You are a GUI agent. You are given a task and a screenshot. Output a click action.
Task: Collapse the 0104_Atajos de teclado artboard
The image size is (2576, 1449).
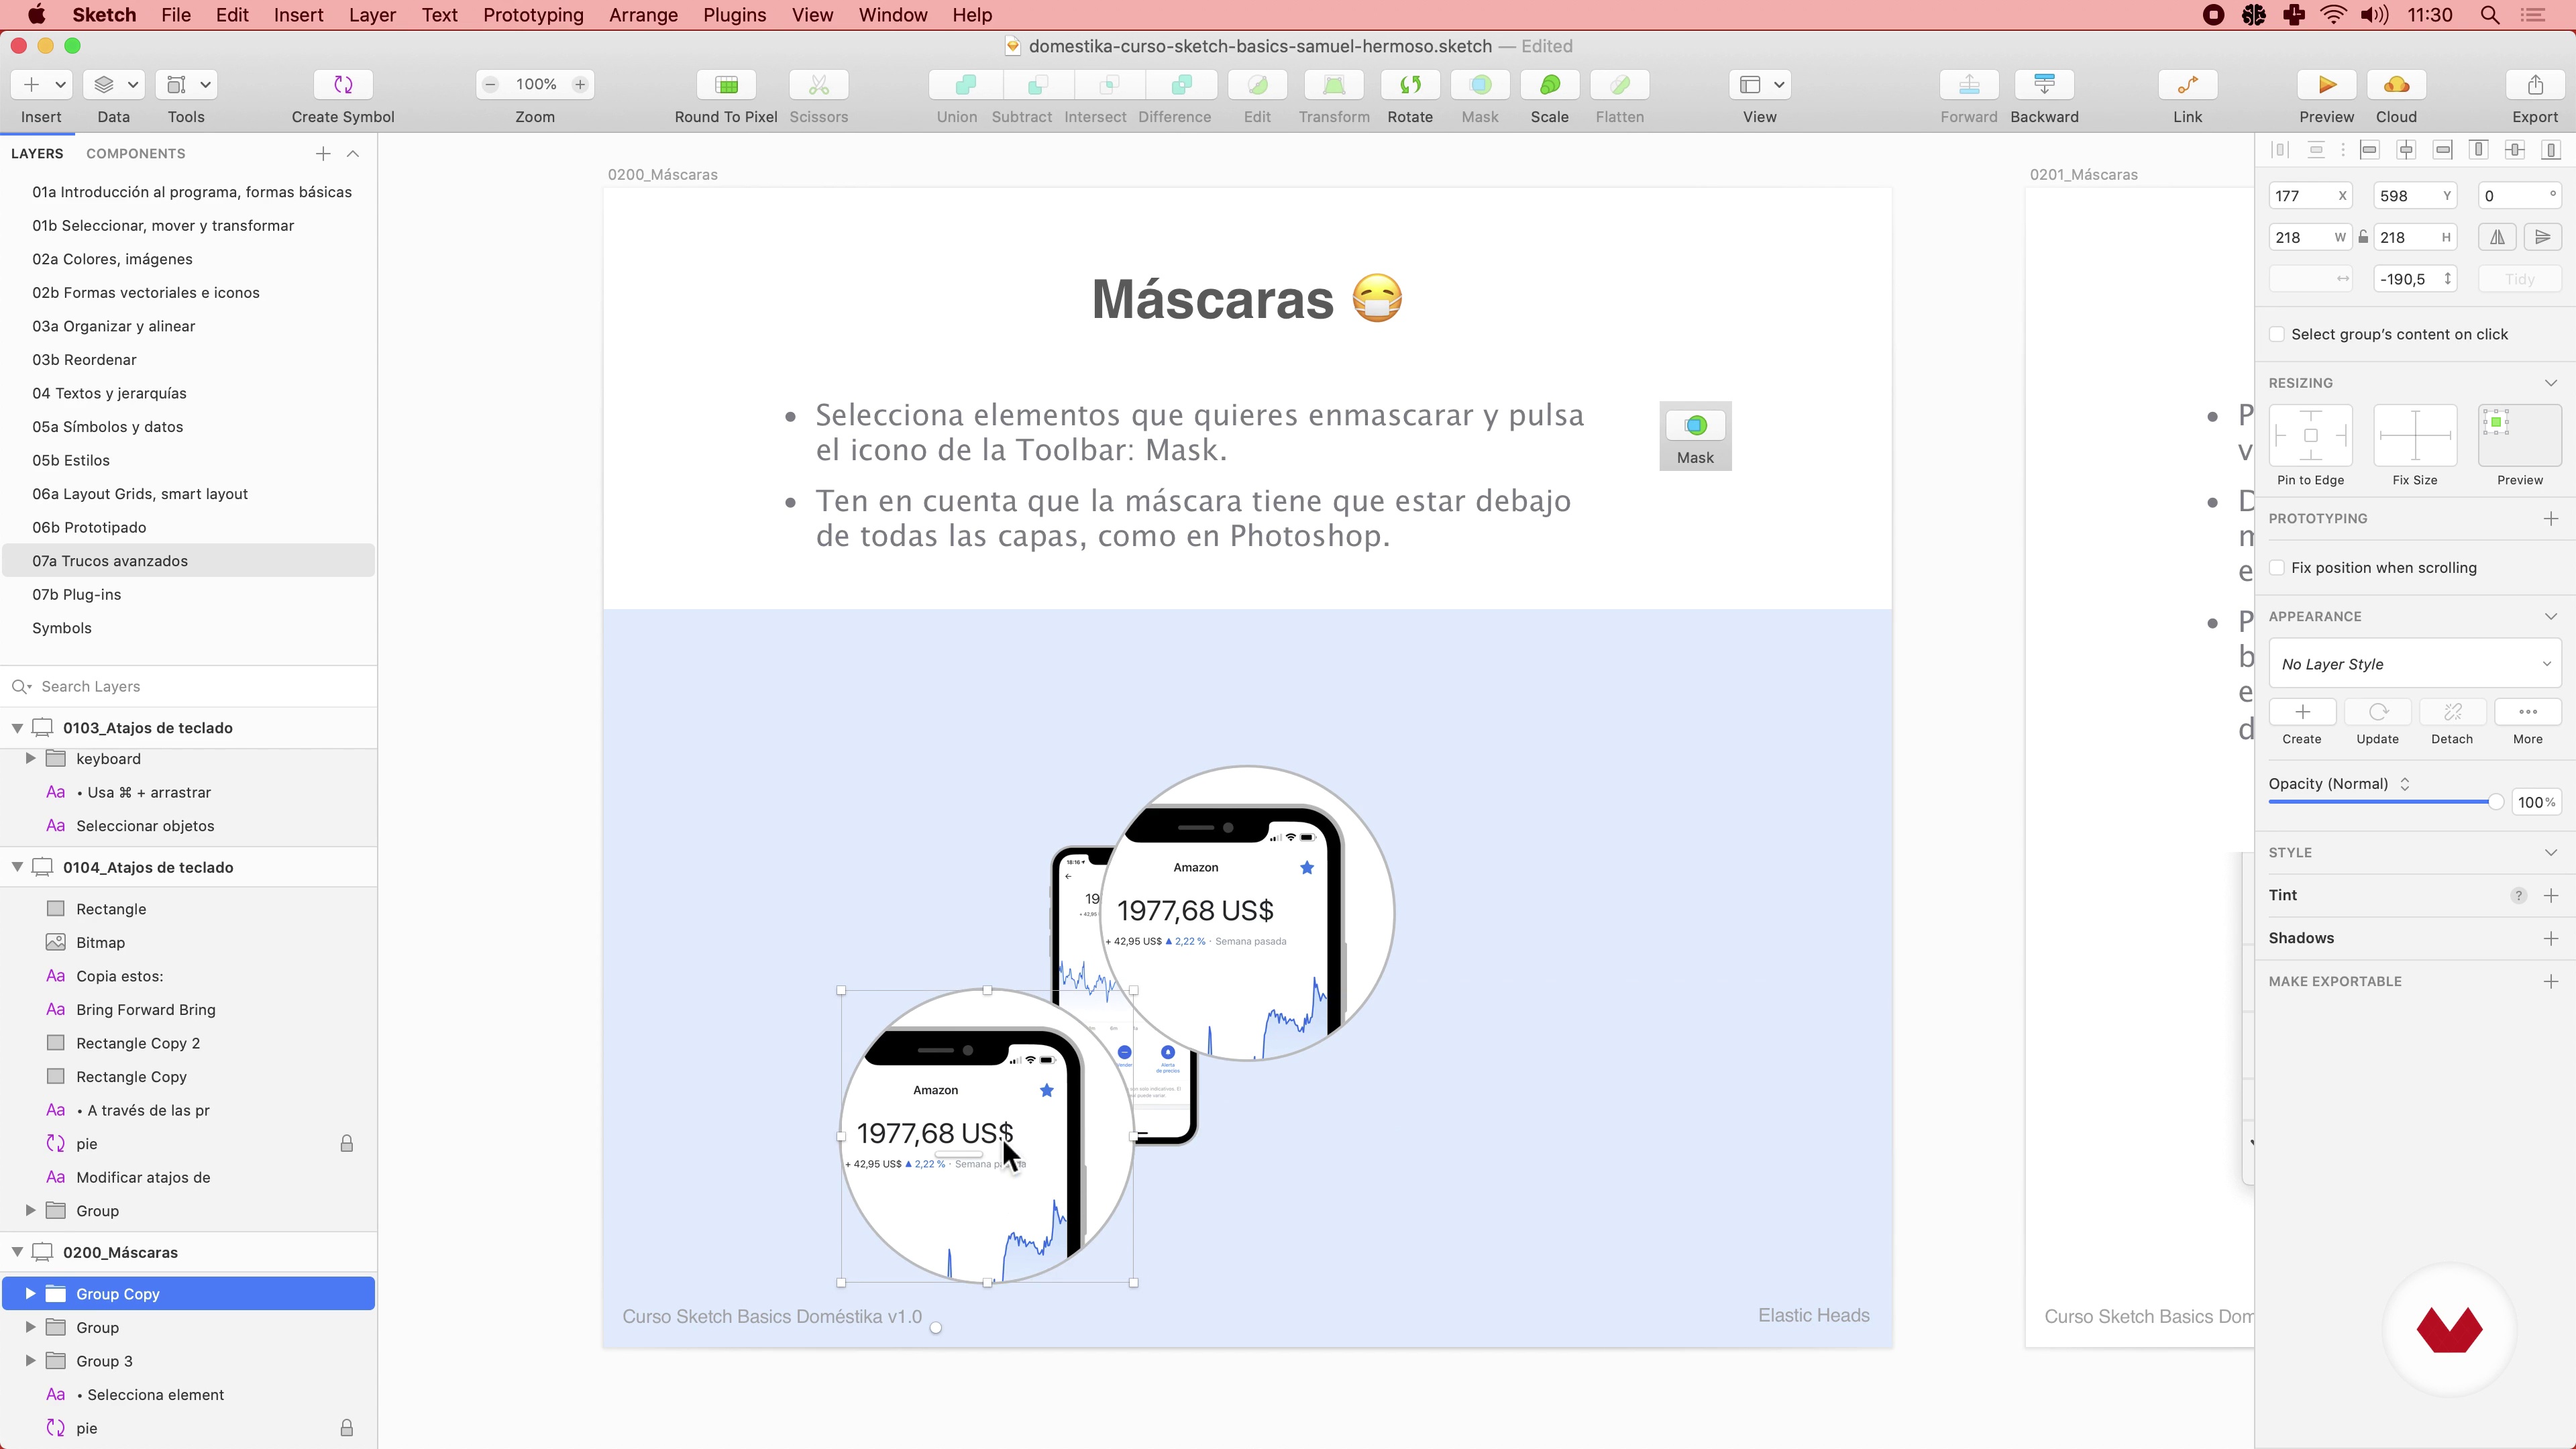point(17,867)
